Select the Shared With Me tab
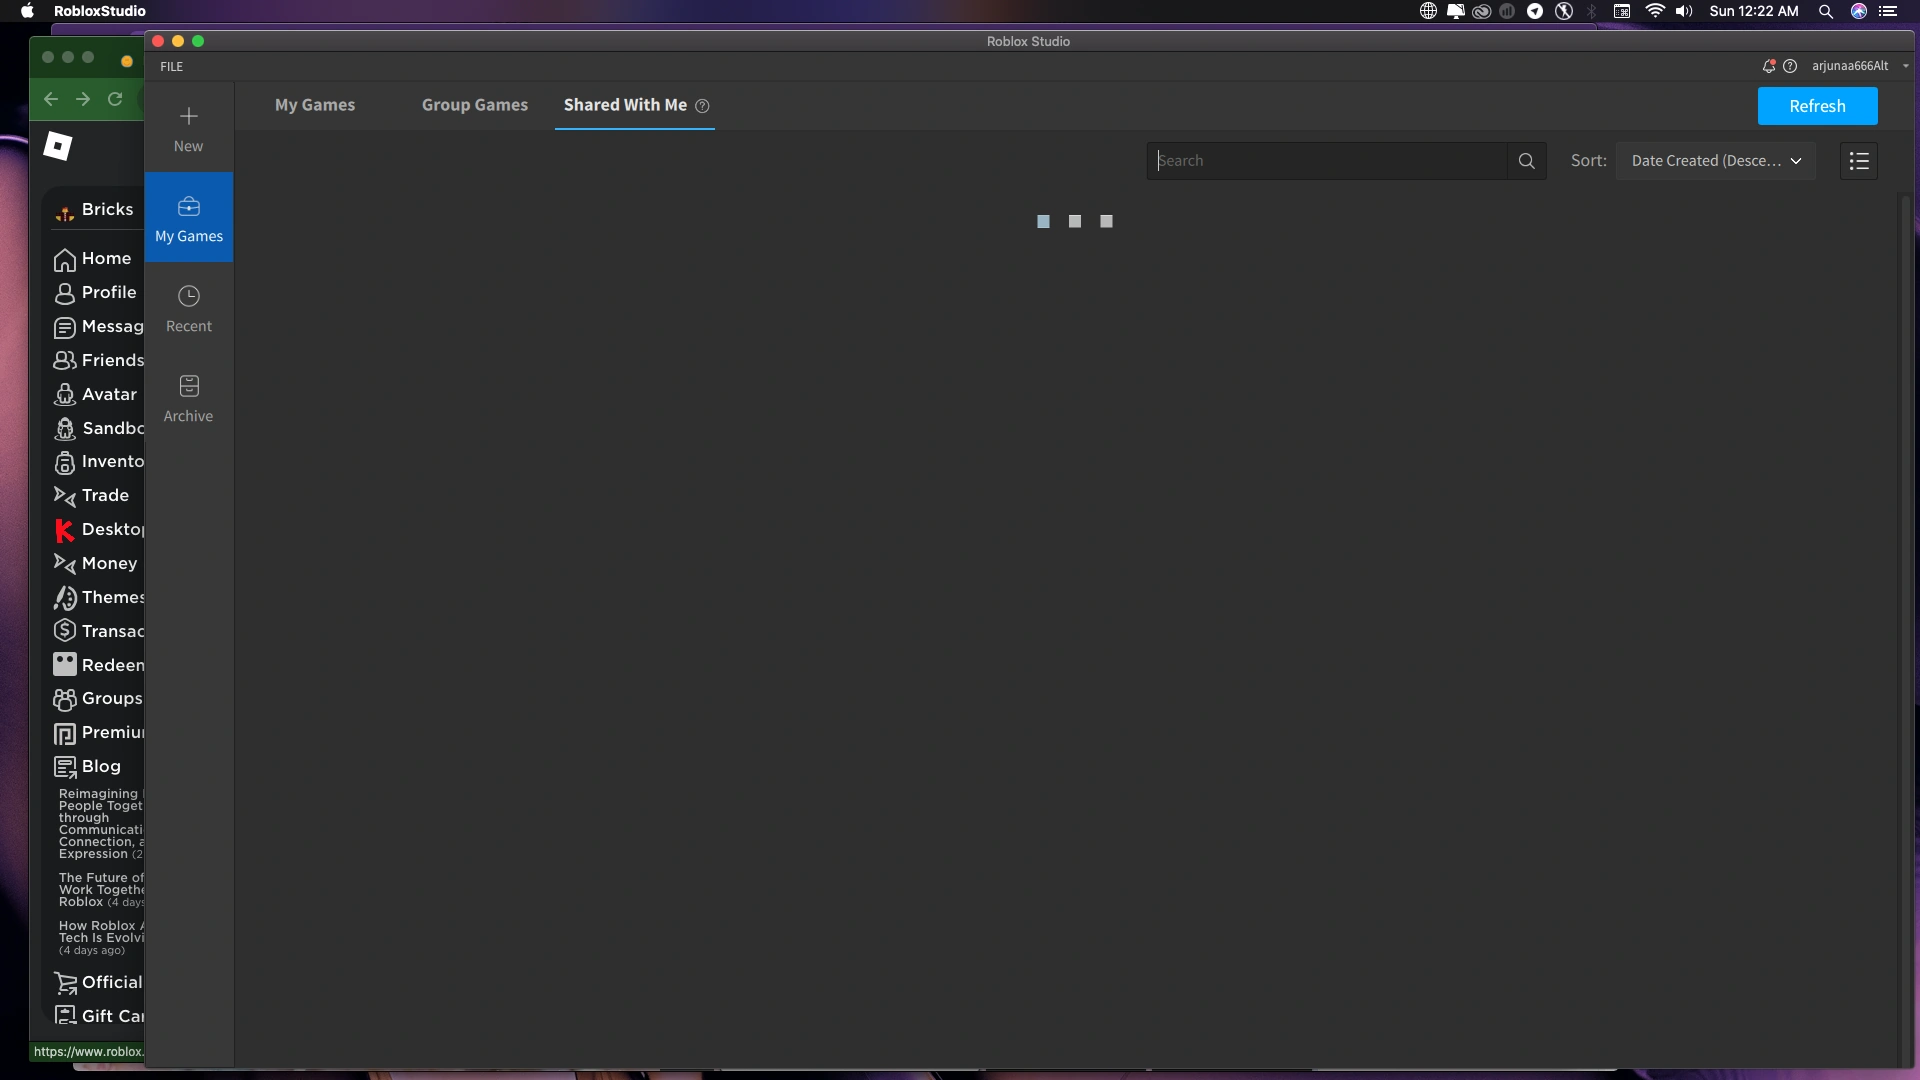This screenshot has height=1080, width=1920. (x=625, y=105)
